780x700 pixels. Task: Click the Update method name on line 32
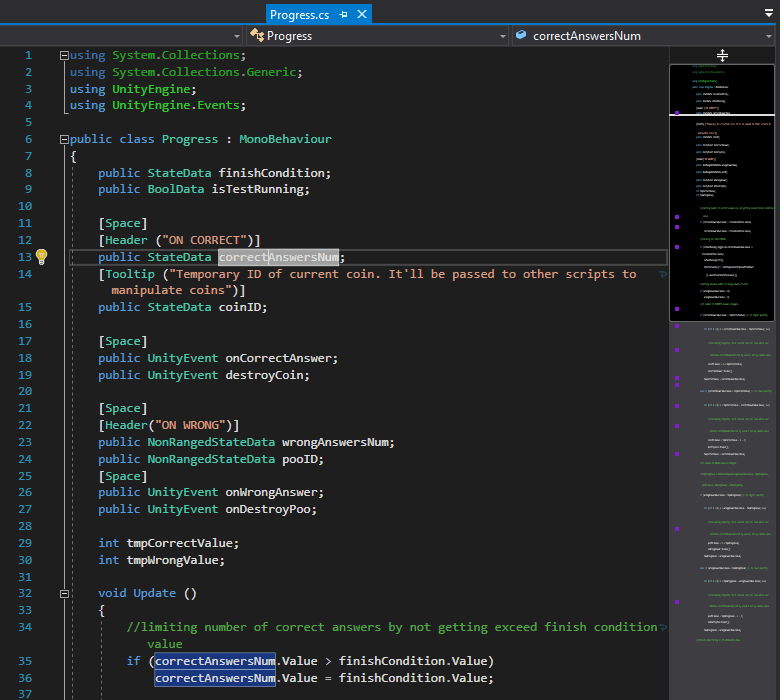point(155,594)
